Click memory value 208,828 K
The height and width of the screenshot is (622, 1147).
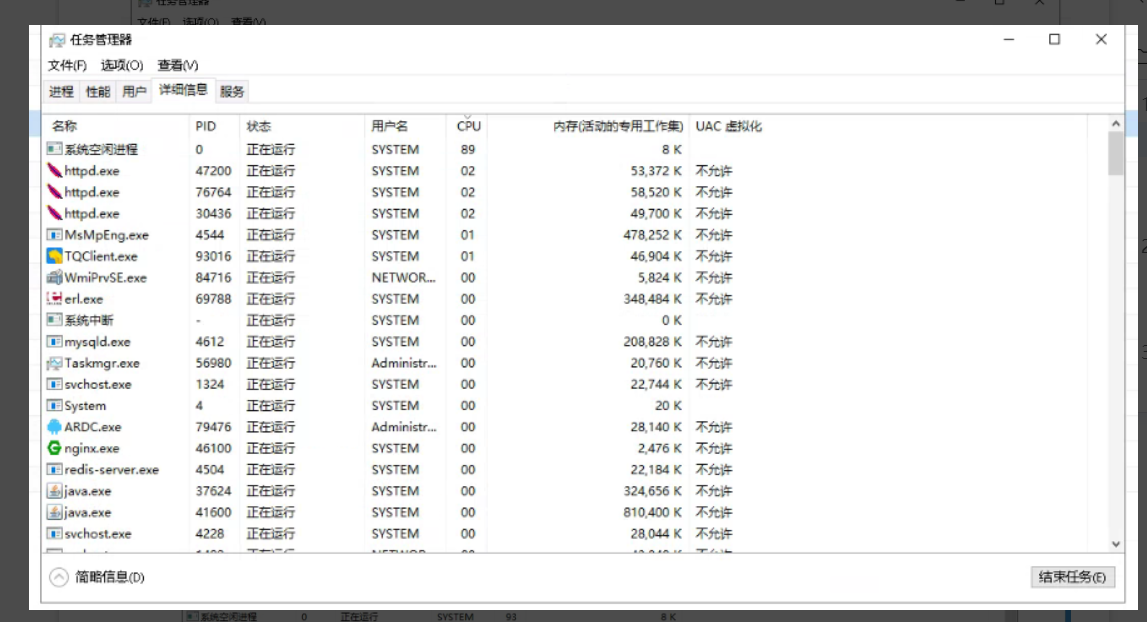tap(653, 342)
